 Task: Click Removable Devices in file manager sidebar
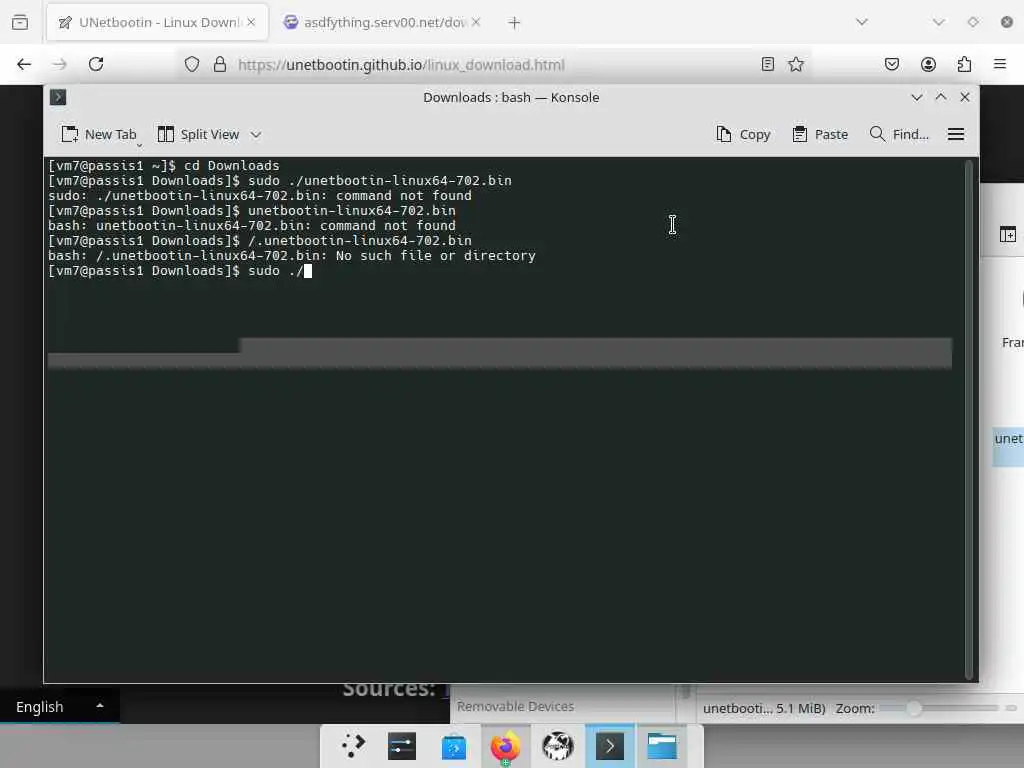click(x=515, y=706)
